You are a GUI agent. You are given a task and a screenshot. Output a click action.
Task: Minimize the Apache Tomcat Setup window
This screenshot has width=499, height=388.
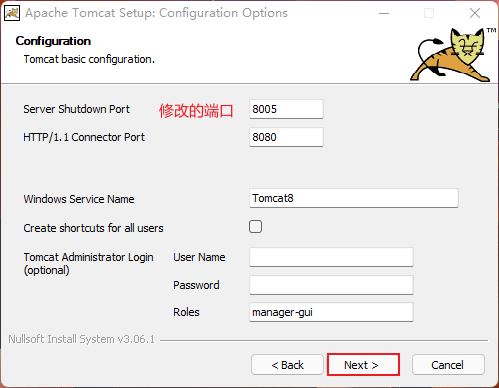coord(384,13)
